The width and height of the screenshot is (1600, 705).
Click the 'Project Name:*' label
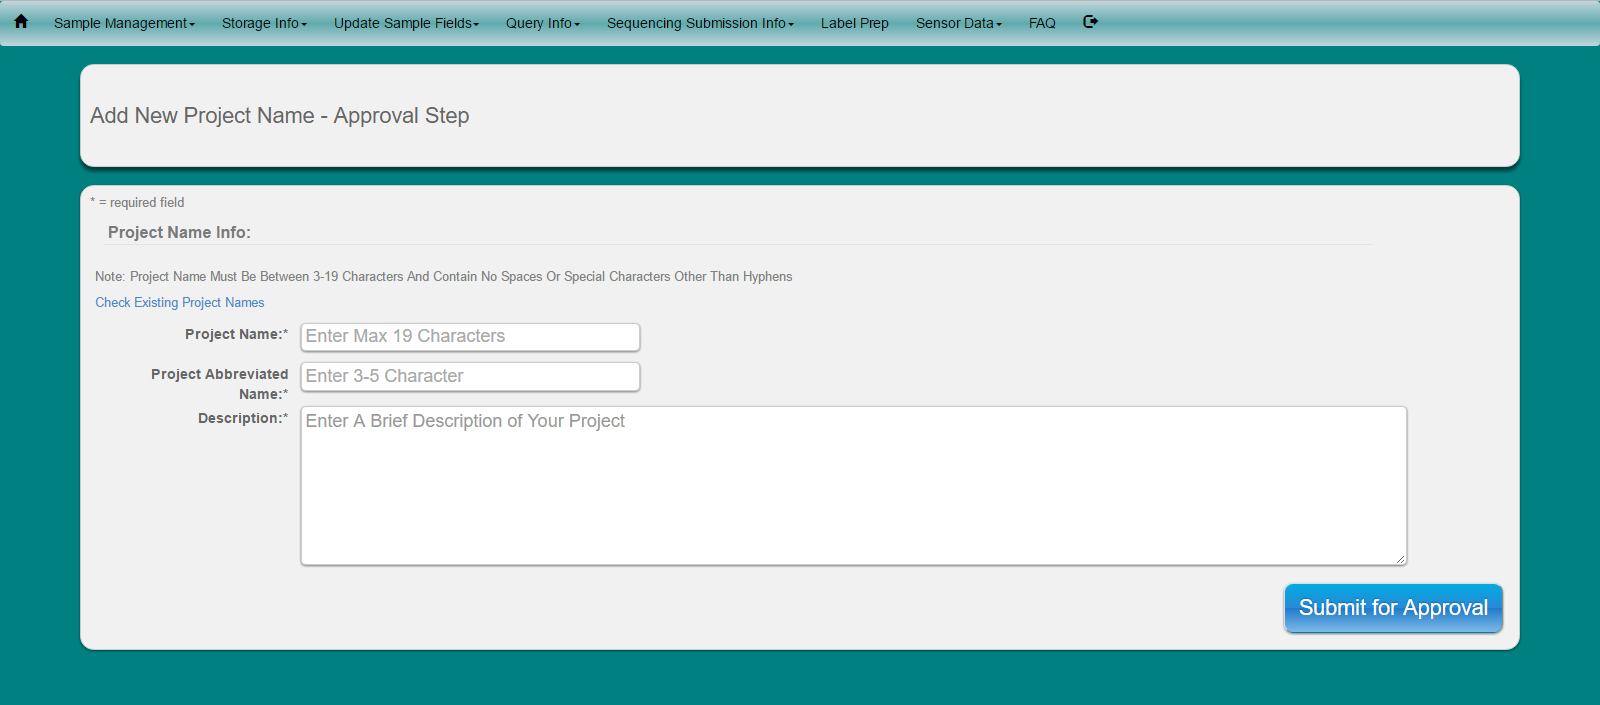[x=236, y=334]
